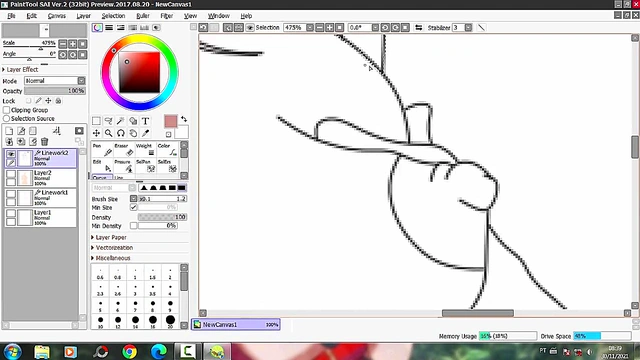
Task: Choose the Weight linework tool
Action: [146, 150]
